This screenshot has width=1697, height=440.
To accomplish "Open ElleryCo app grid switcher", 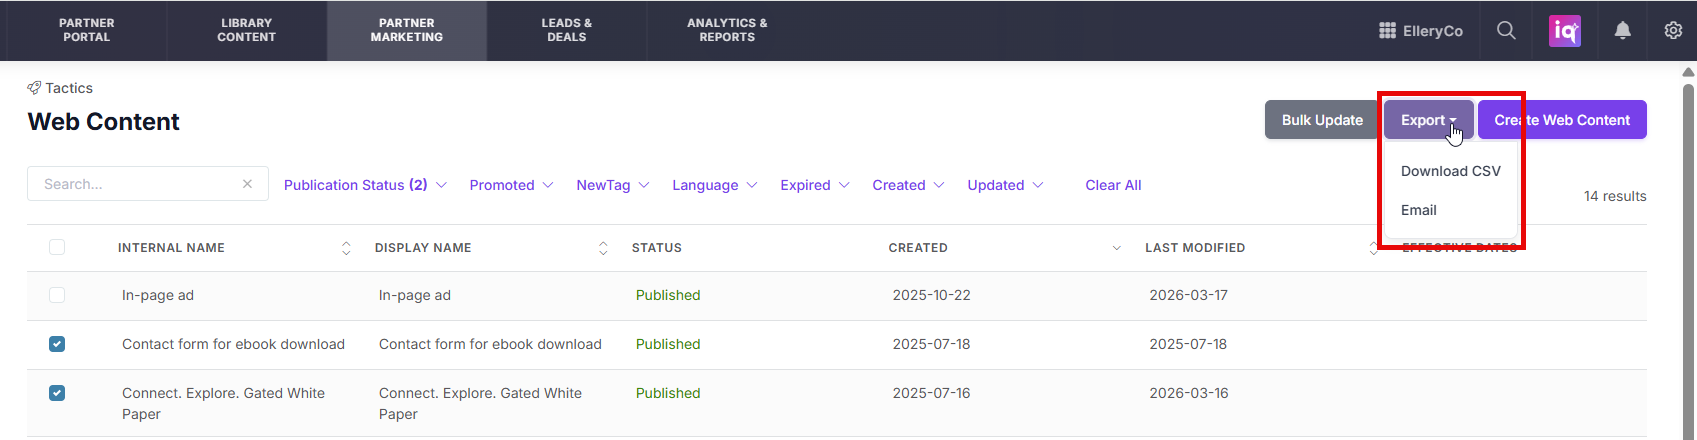I will [1421, 31].
